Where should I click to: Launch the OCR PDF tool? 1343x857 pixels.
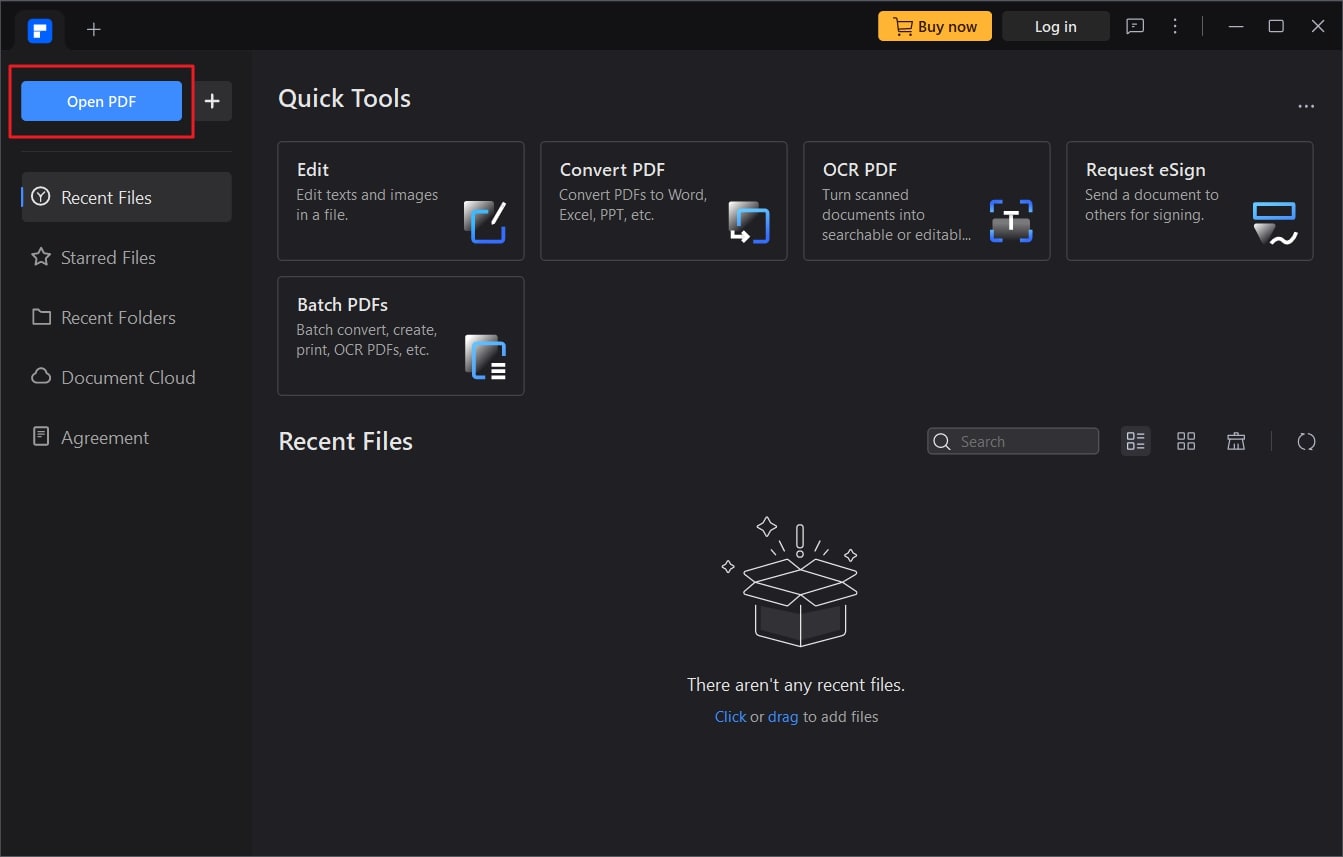click(927, 201)
